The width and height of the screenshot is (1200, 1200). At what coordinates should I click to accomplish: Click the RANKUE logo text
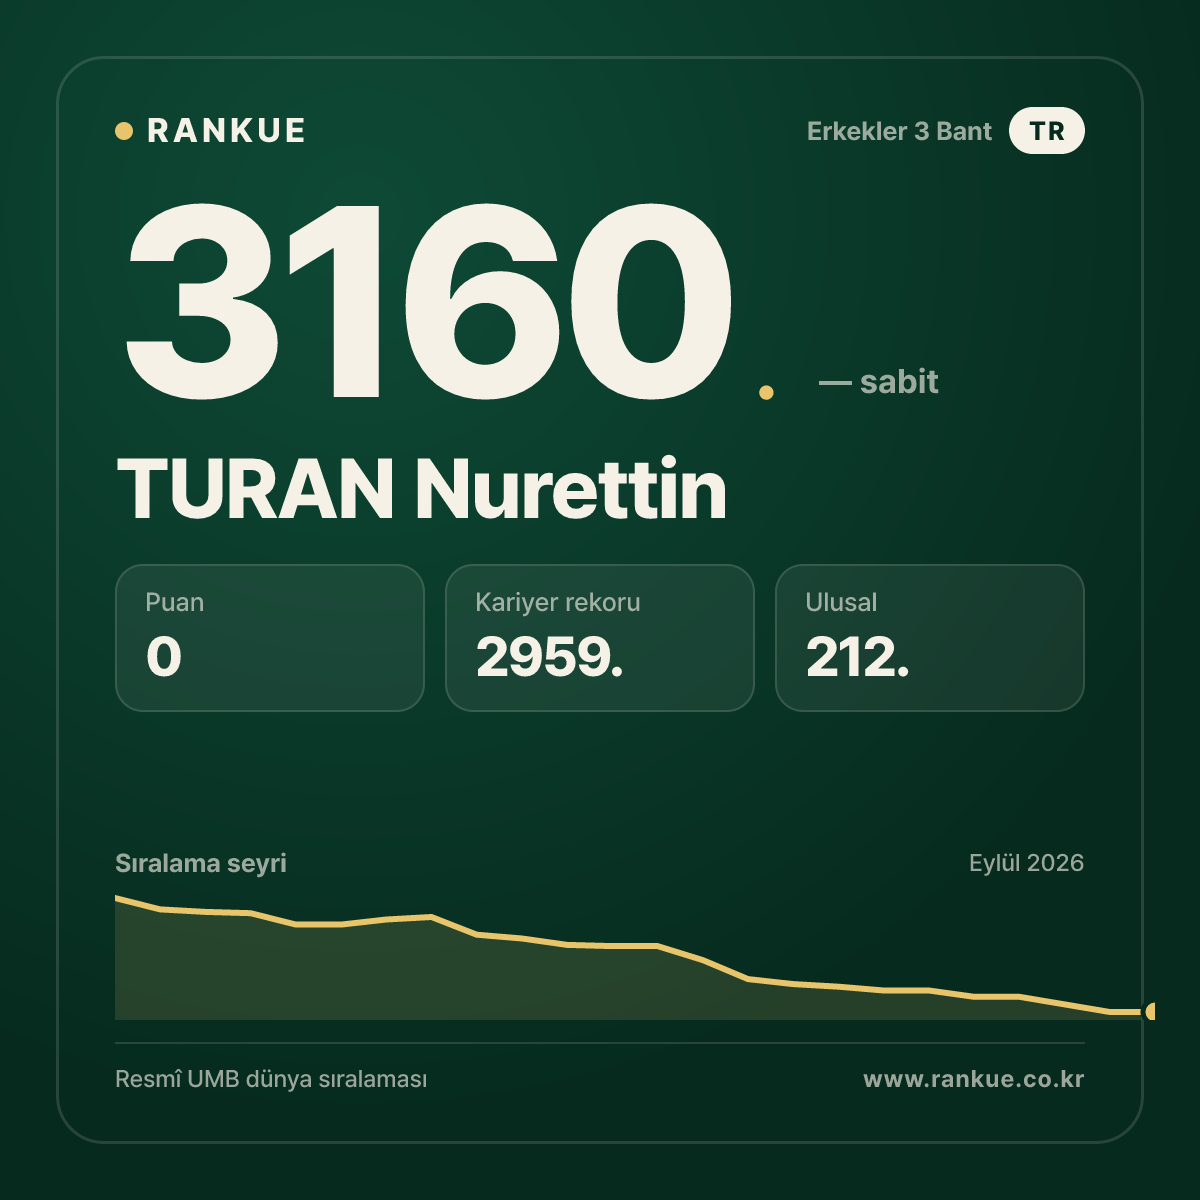pos(226,131)
